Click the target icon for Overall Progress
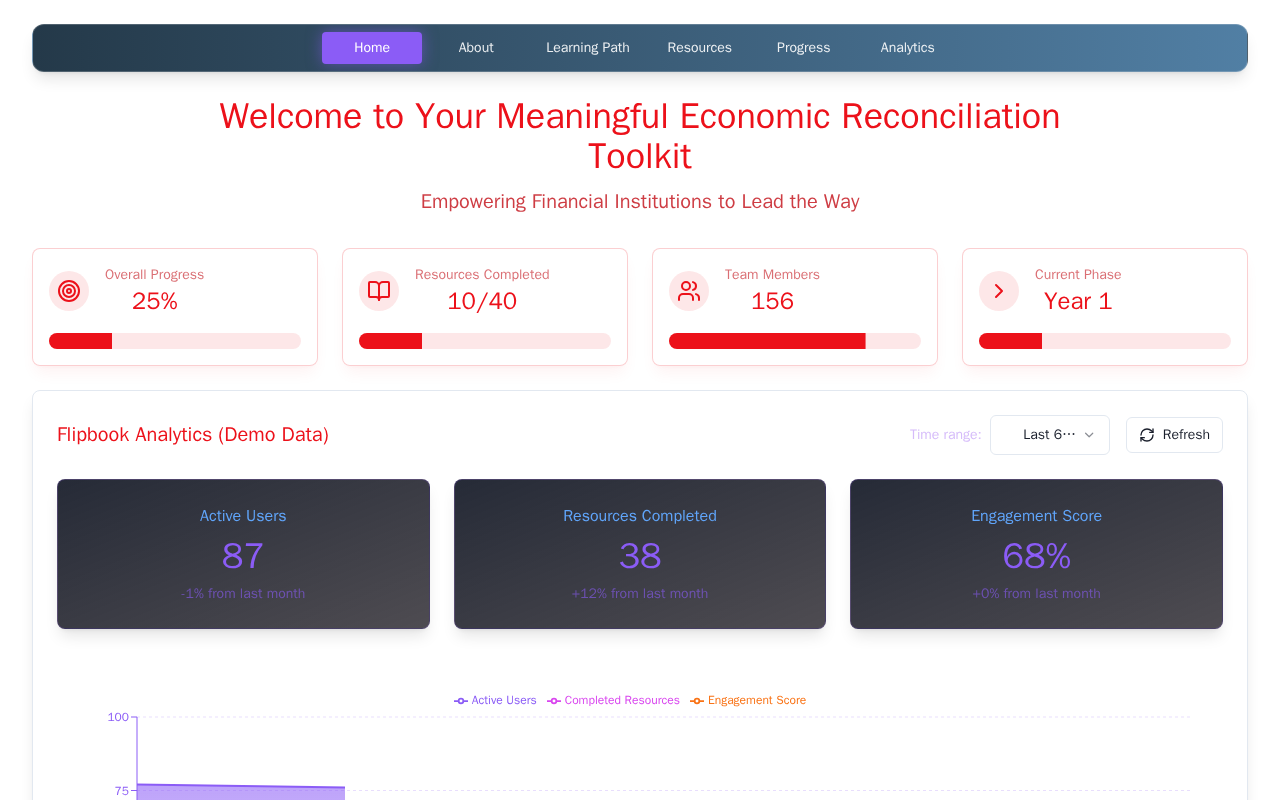The height and width of the screenshot is (800, 1280). [69, 291]
